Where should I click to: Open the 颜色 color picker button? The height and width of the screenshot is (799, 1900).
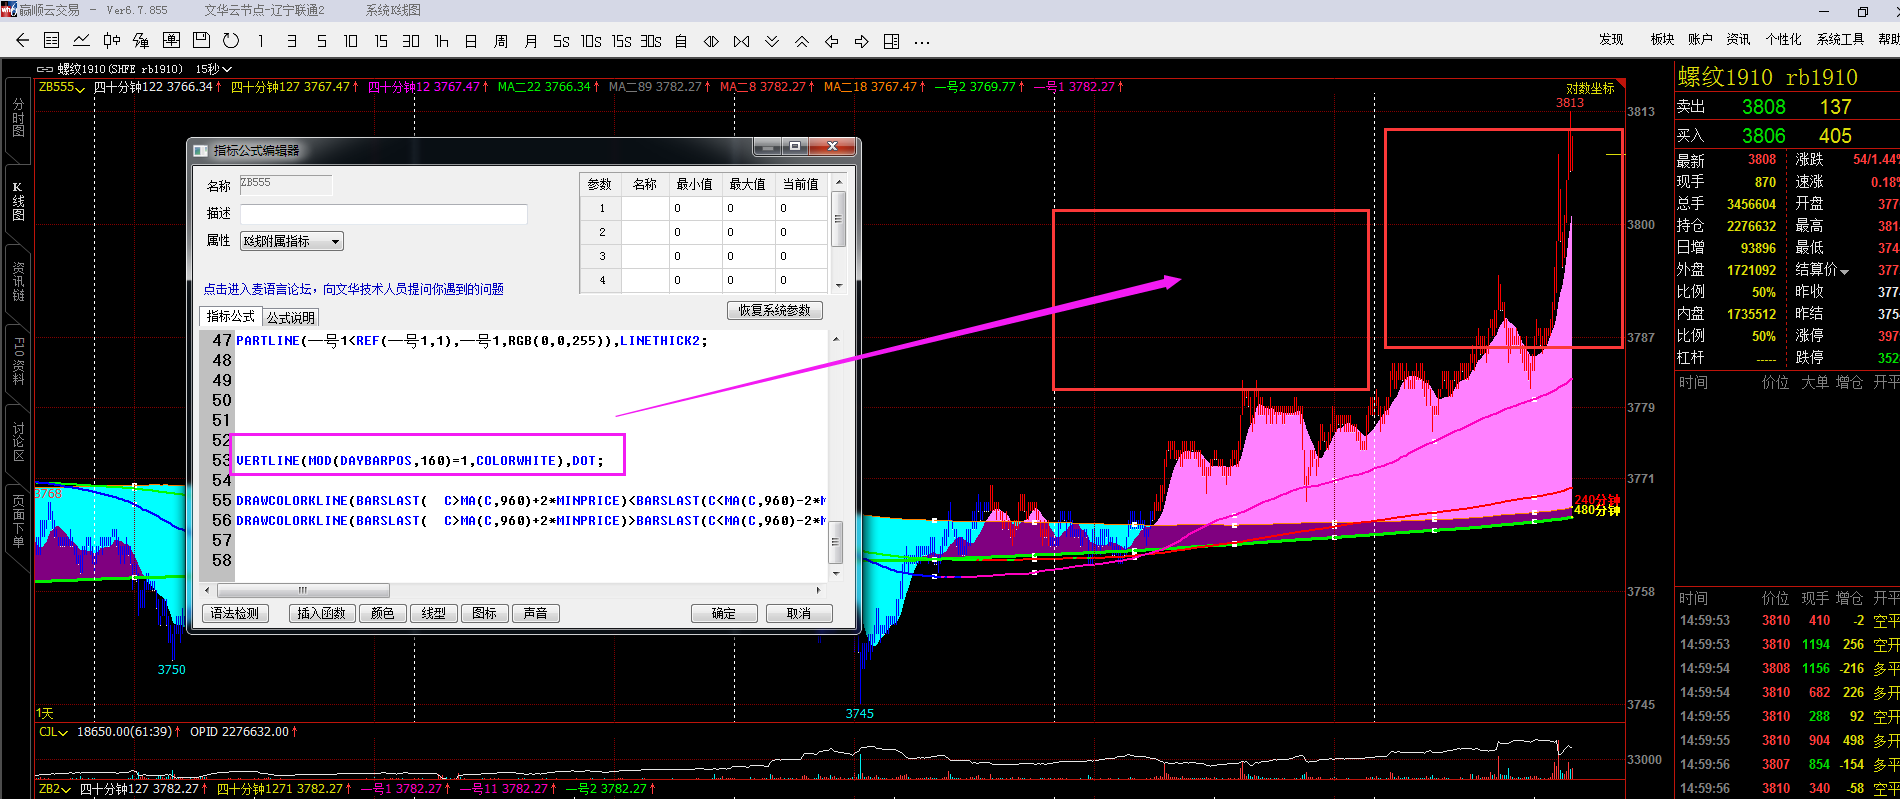pos(382,613)
